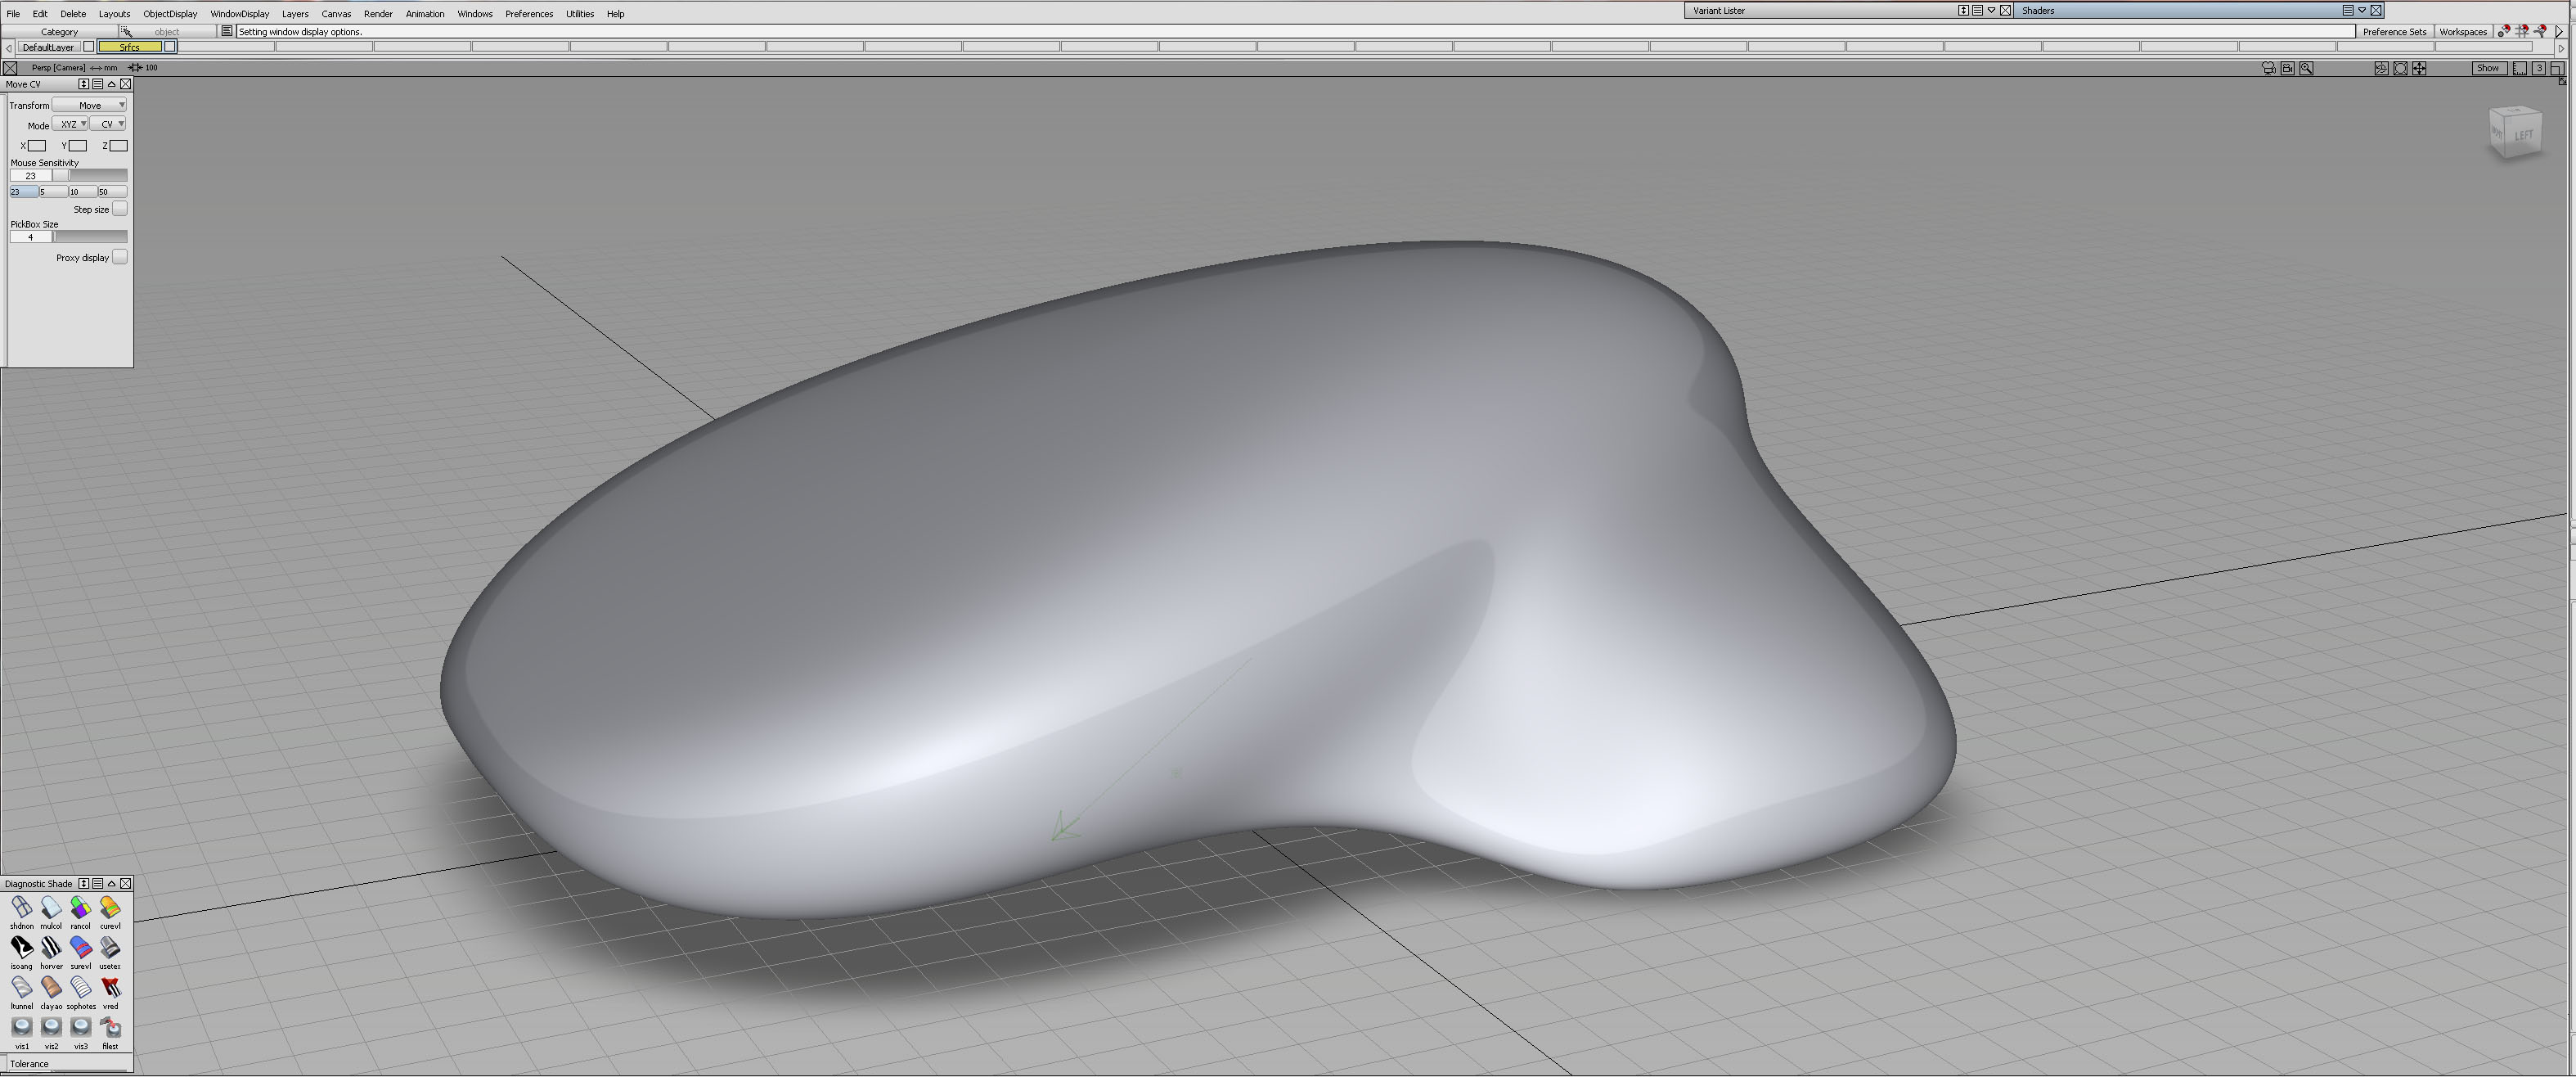
Task: Click the ViewCube LEFT face
Action: [2523, 135]
